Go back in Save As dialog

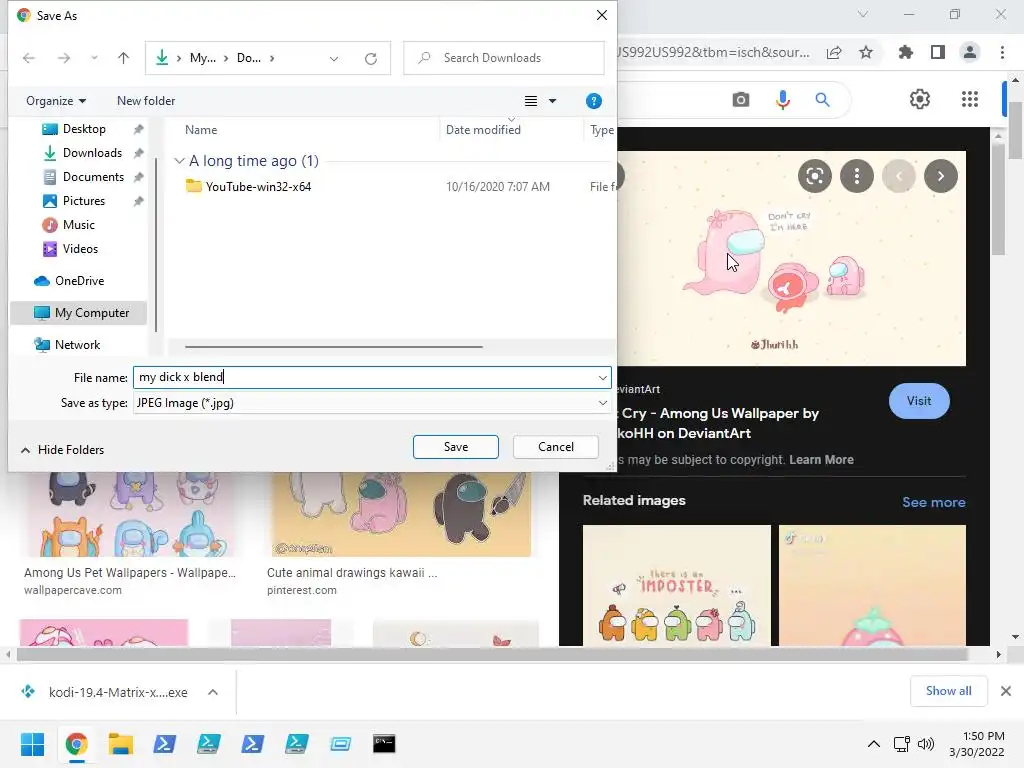[29, 58]
